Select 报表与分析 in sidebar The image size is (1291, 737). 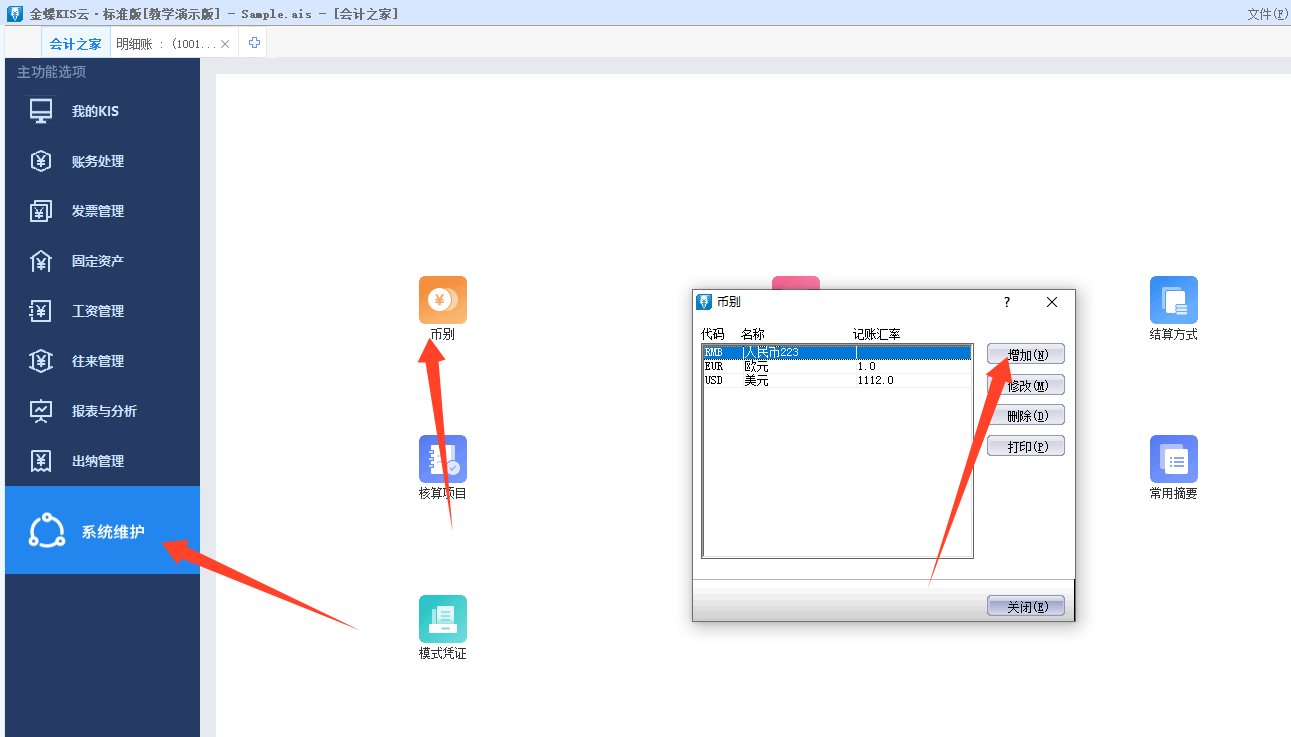(102, 411)
